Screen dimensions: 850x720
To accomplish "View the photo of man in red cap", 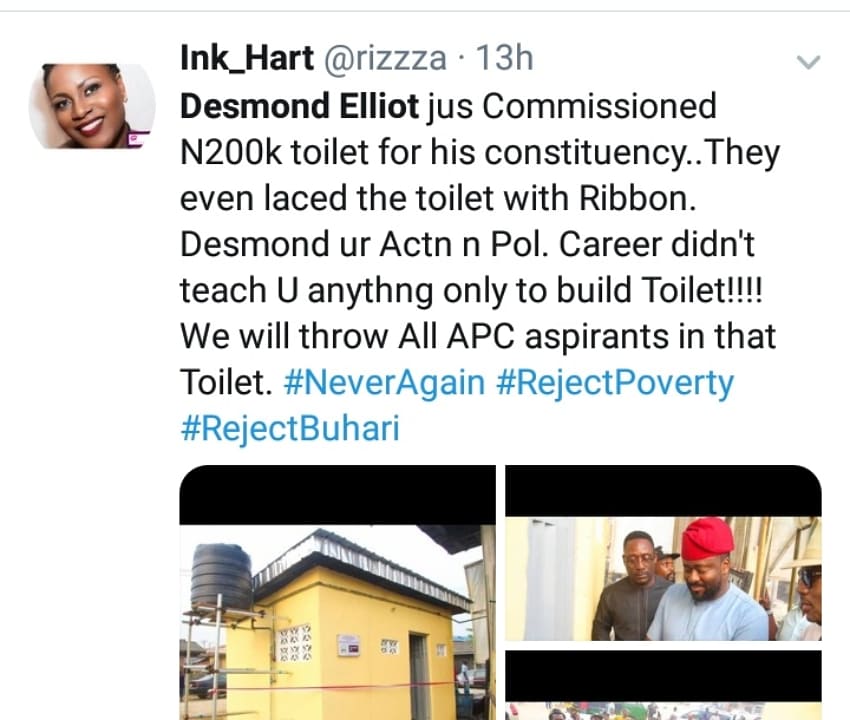I will [662, 580].
